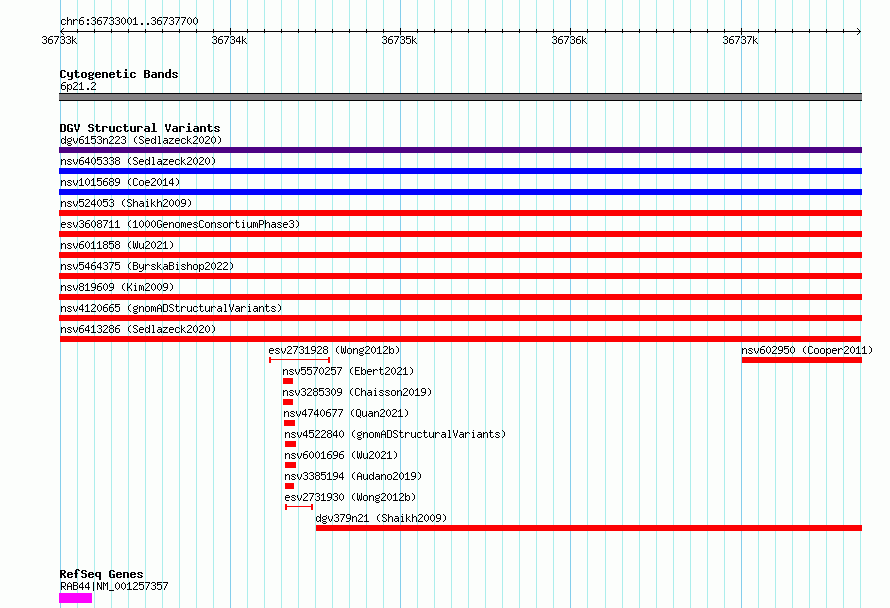Viewport: 890px width, 608px height.
Task: Click the 36734k ruler position
Action: point(229,40)
